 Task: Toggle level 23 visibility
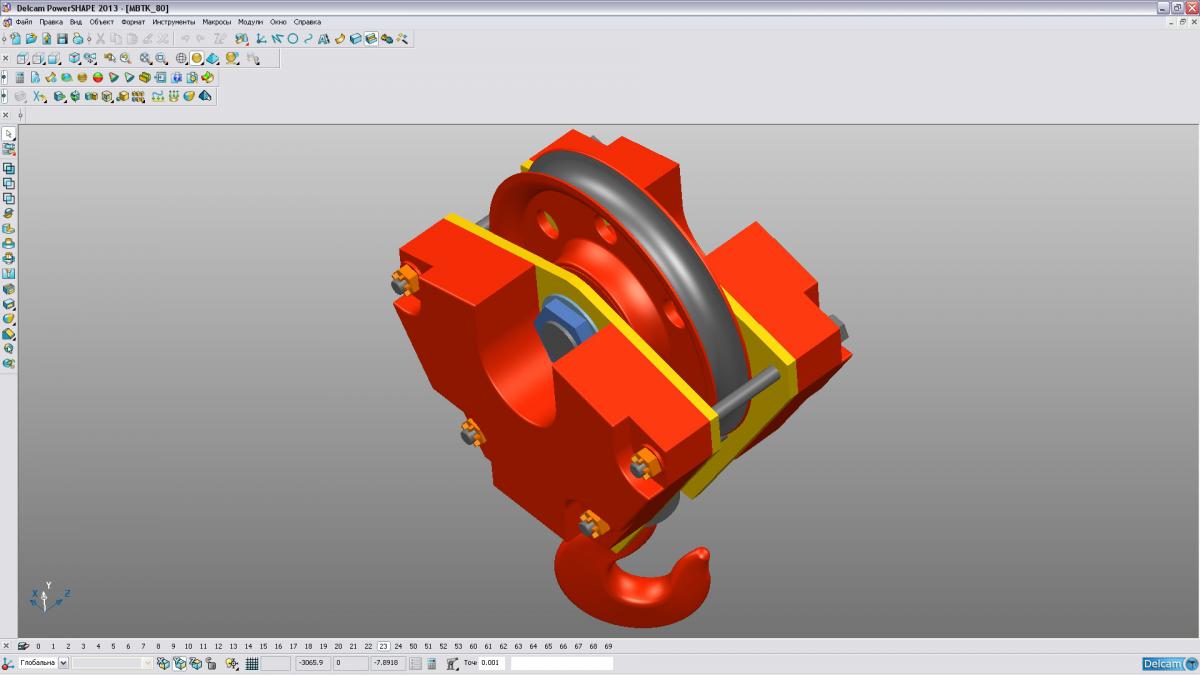click(x=383, y=646)
